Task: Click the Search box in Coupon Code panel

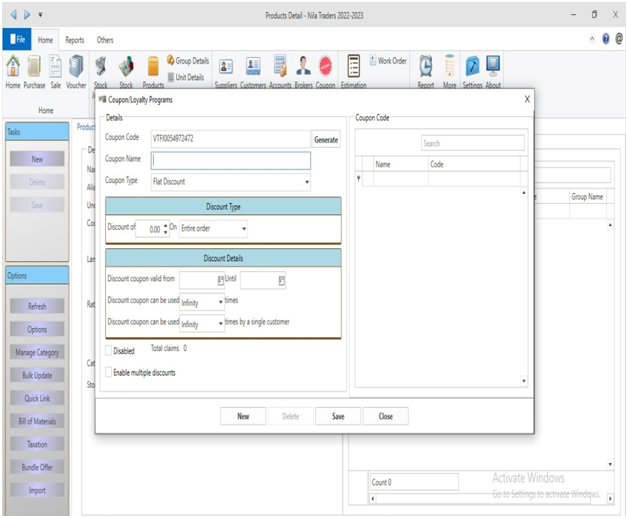Action: (x=473, y=143)
